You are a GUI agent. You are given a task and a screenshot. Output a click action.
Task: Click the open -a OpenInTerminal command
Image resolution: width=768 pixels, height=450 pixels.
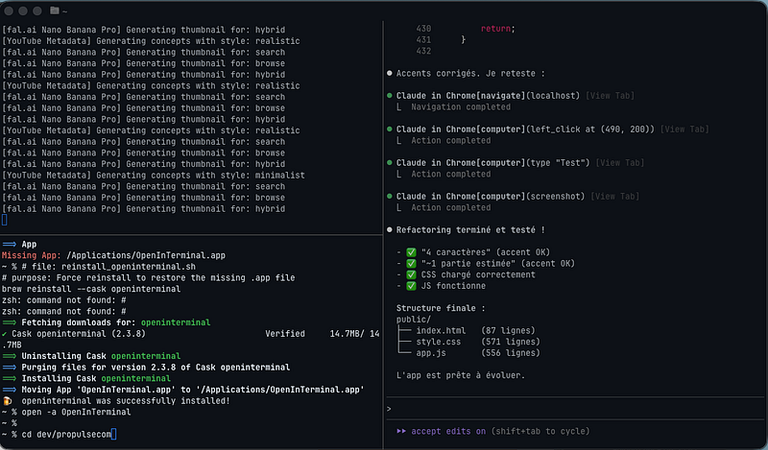76,412
